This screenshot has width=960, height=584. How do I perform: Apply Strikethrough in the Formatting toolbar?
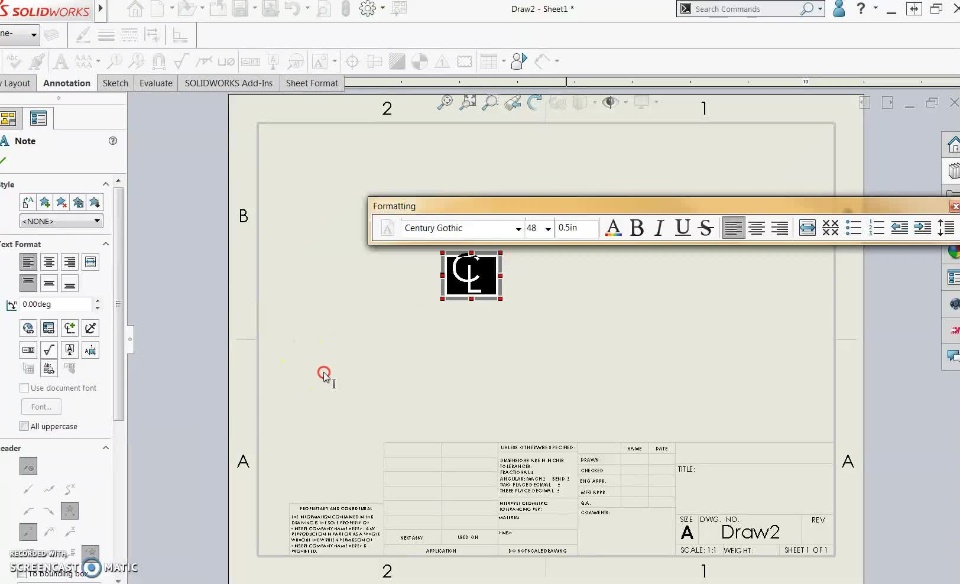706,228
